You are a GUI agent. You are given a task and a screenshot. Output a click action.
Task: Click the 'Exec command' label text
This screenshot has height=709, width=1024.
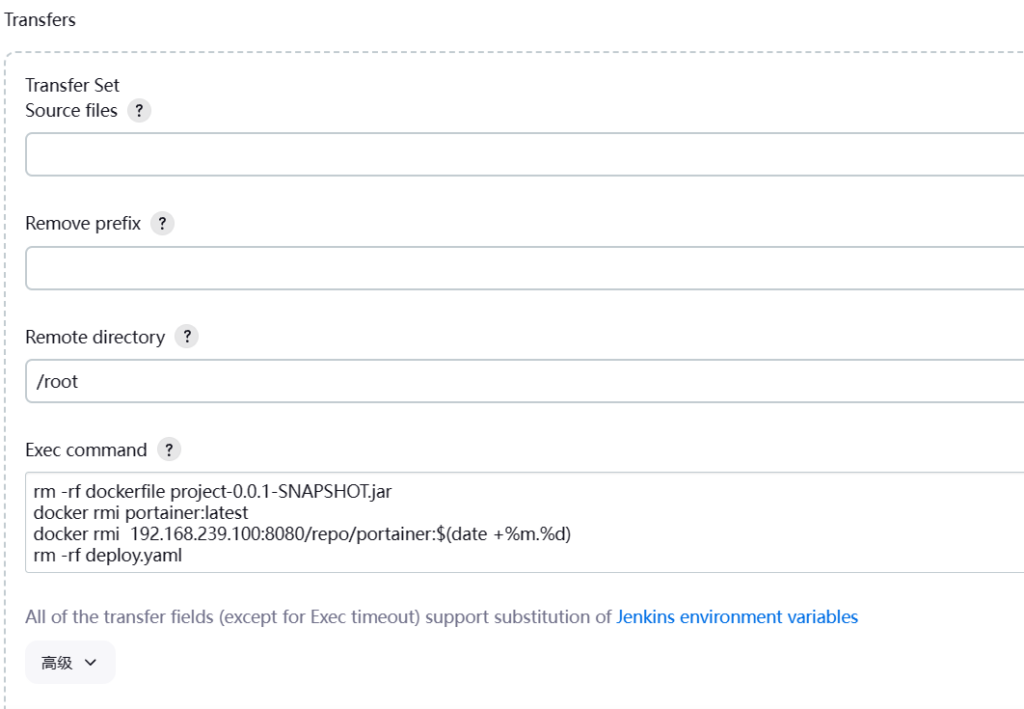pos(86,450)
